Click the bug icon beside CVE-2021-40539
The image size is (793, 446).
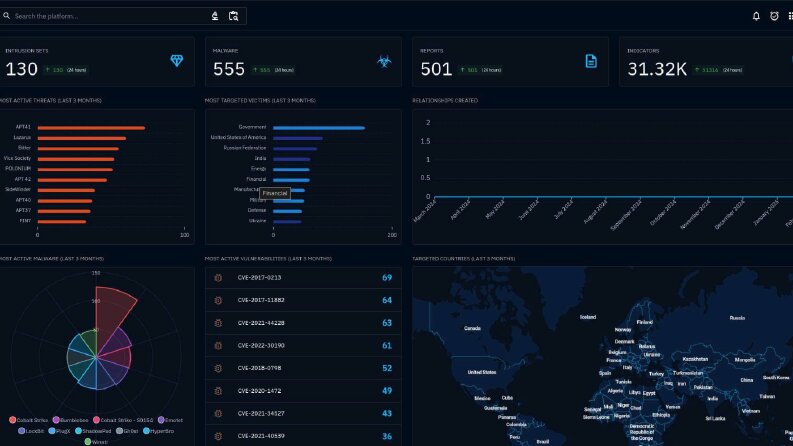point(218,436)
